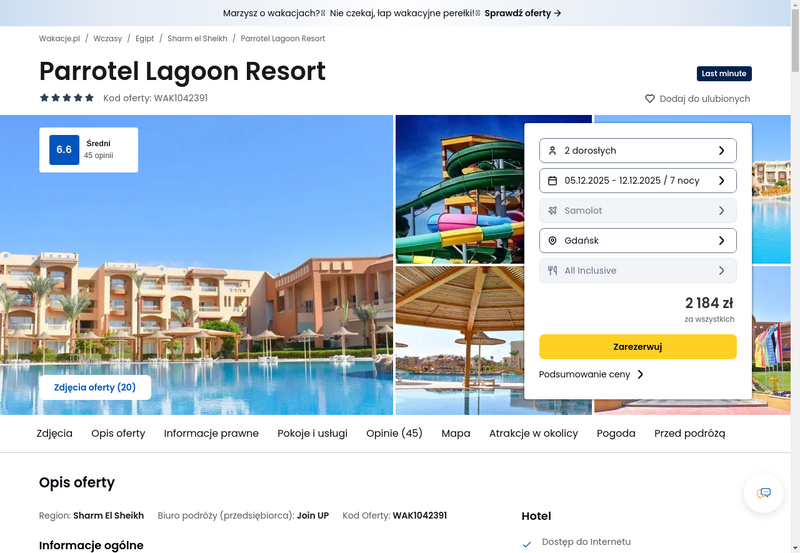Click the cutlery icon beside All Inclusive
Viewport: 800px width, 553px height.
point(552,270)
